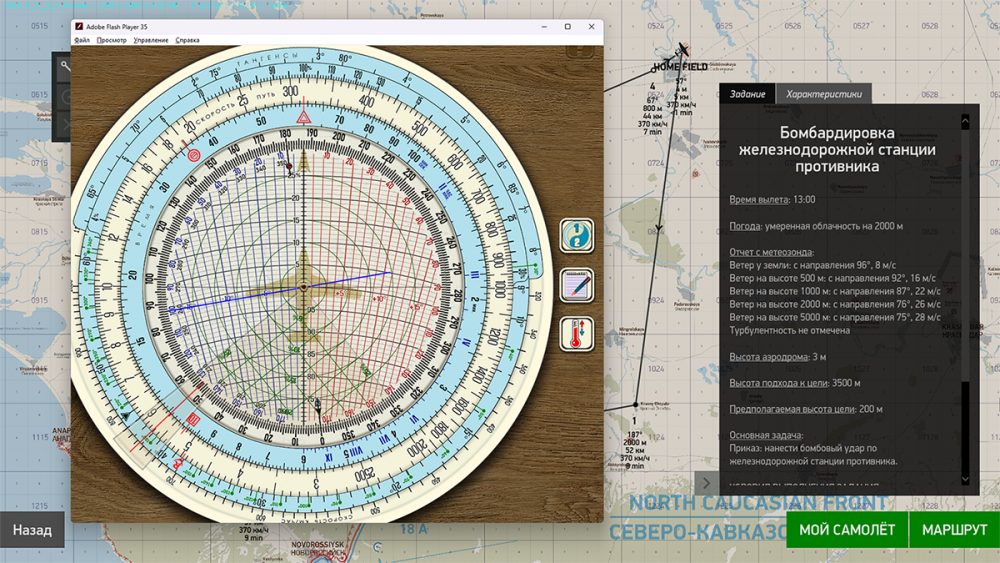Click the Adobe Flash Player title icon
This screenshot has width=1000, height=563.
(x=79, y=27)
